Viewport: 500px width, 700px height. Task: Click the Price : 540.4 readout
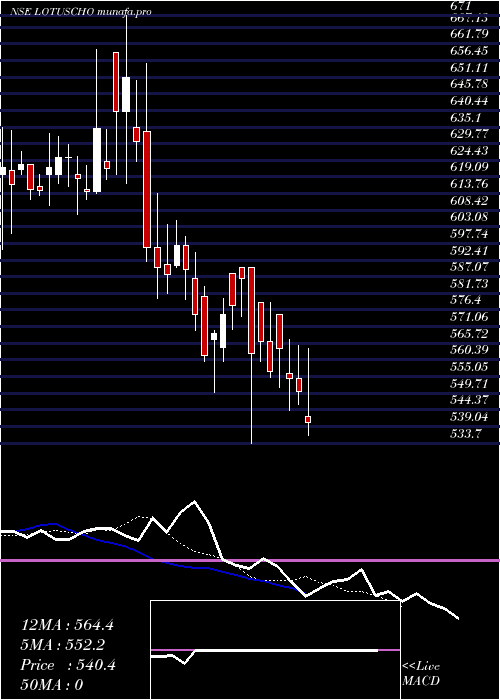(68, 665)
